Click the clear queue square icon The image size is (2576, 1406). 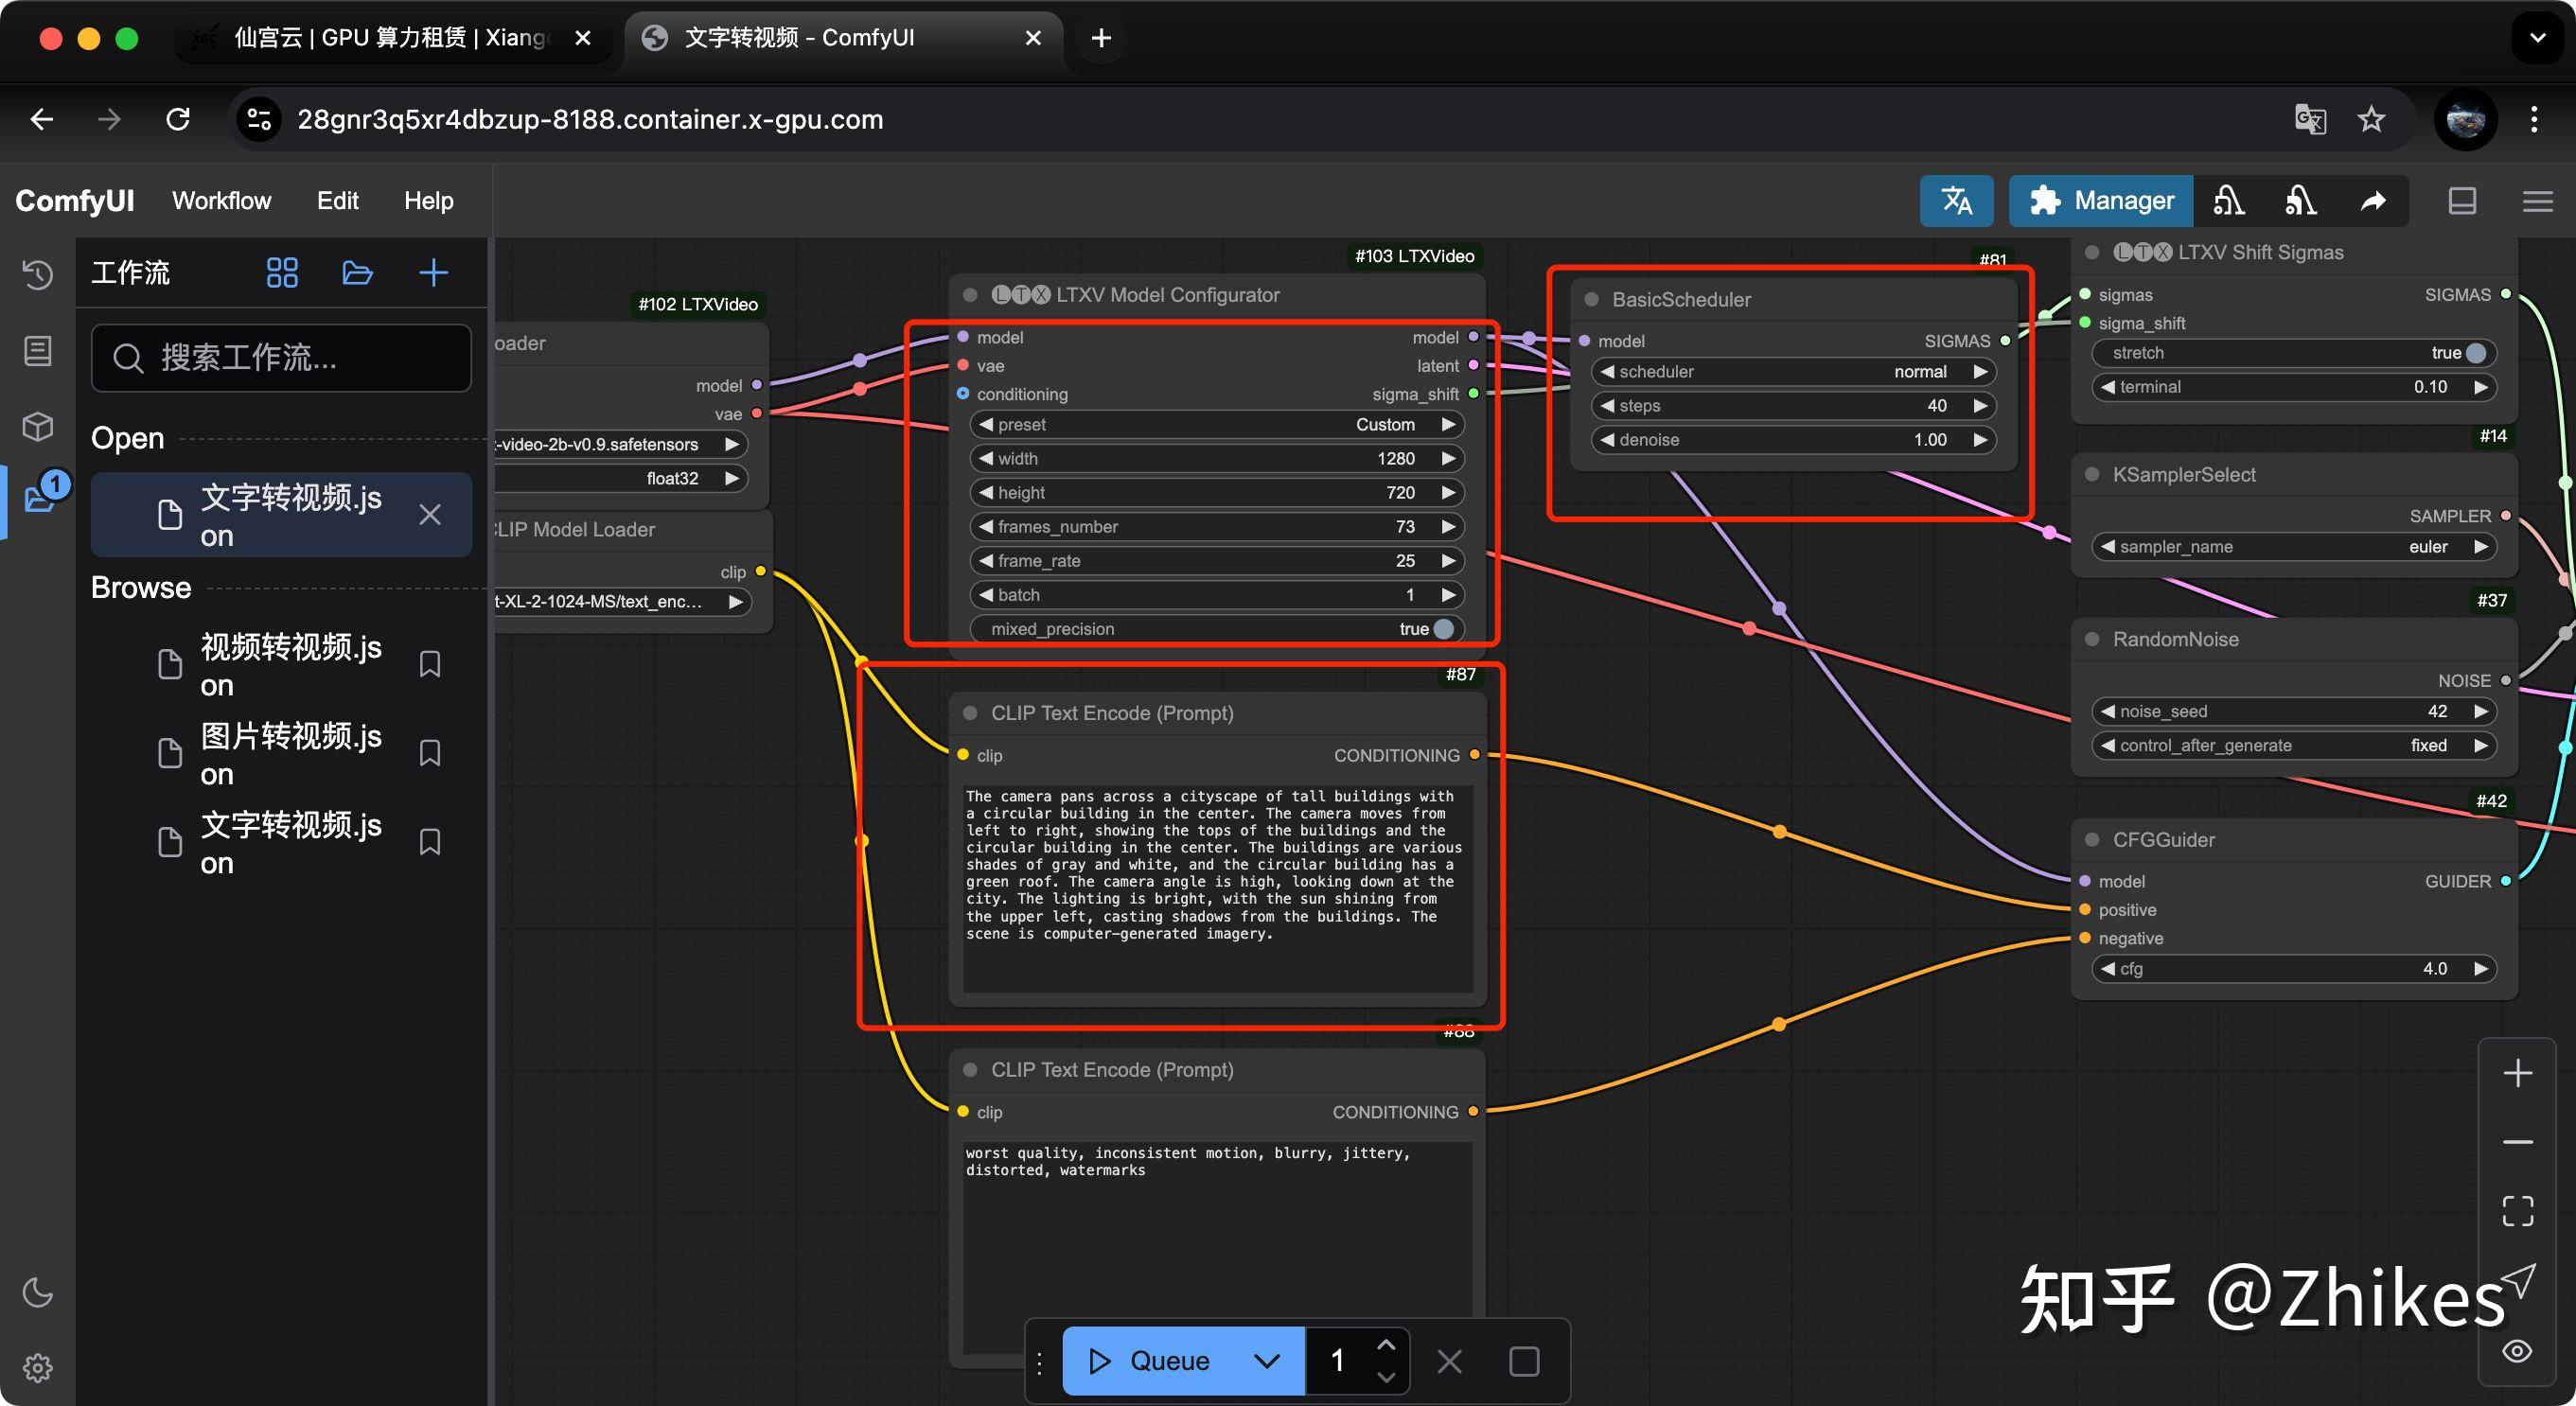1523,1361
